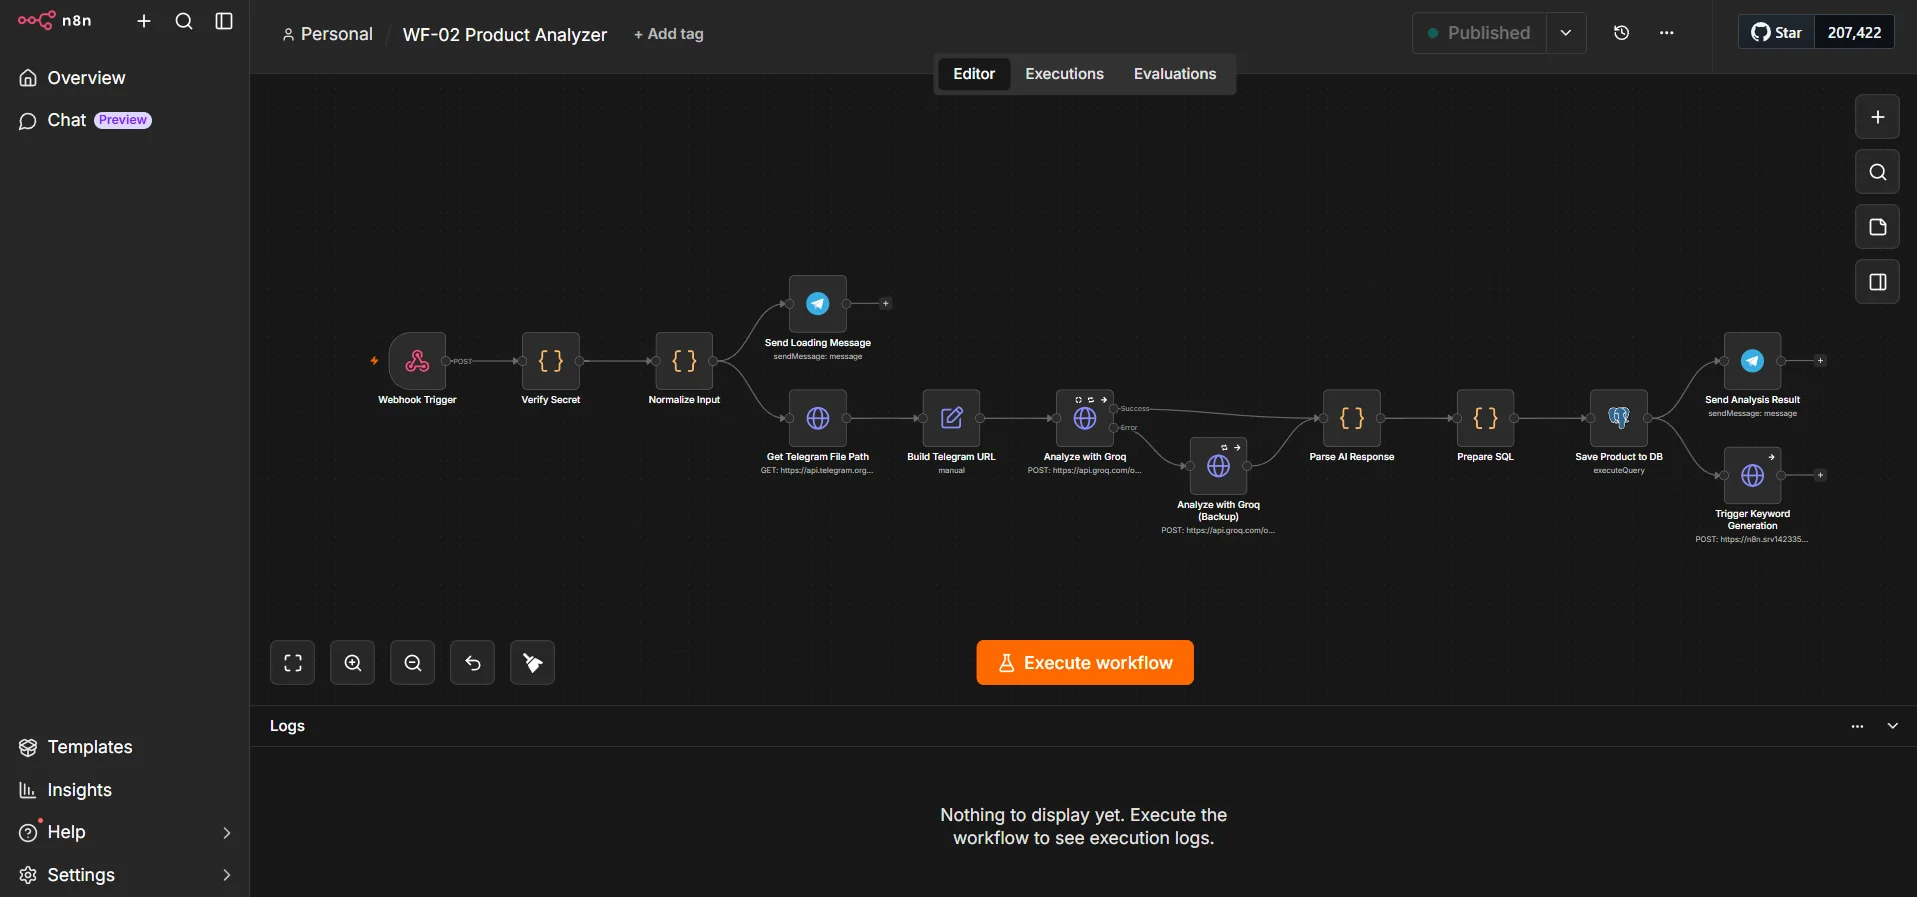Select the Trigger Keyword Generation node
This screenshot has height=897, width=1917.
1753,475
